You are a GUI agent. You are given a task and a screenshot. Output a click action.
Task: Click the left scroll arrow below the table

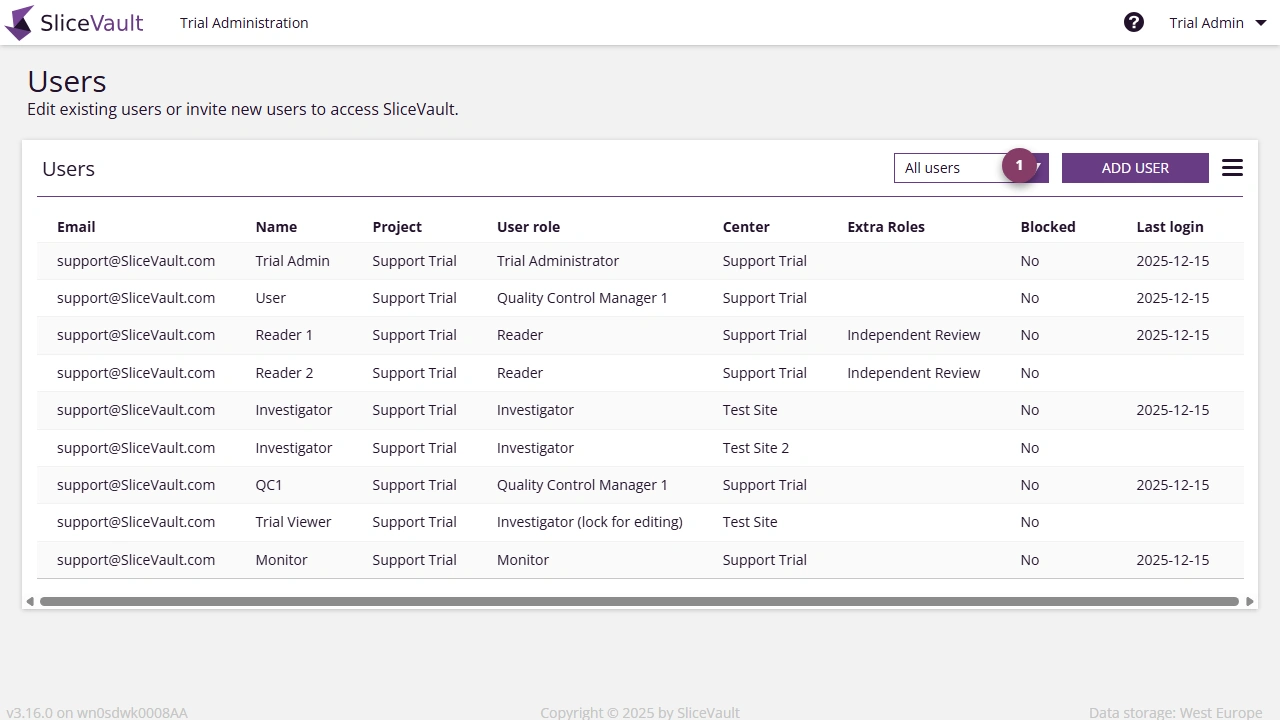(30, 600)
